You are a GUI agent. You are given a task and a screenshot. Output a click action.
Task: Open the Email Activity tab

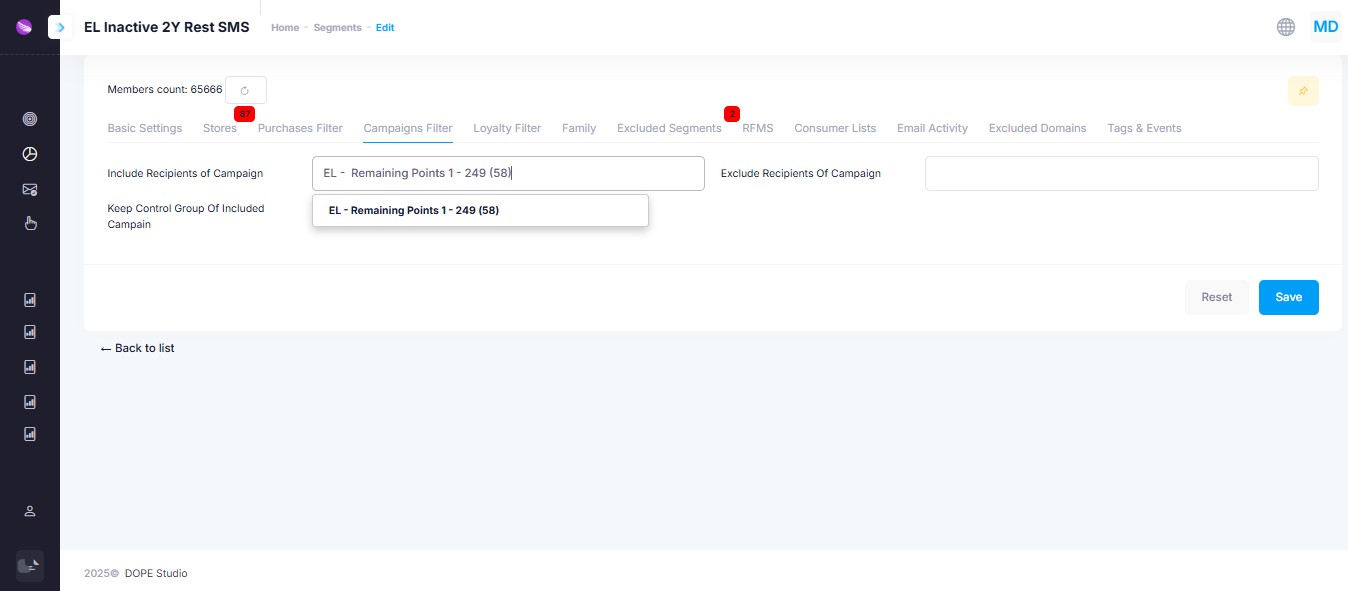tap(932, 128)
